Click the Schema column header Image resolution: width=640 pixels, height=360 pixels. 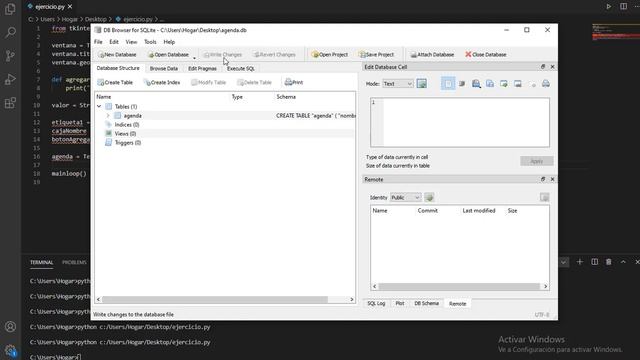point(286,97)
